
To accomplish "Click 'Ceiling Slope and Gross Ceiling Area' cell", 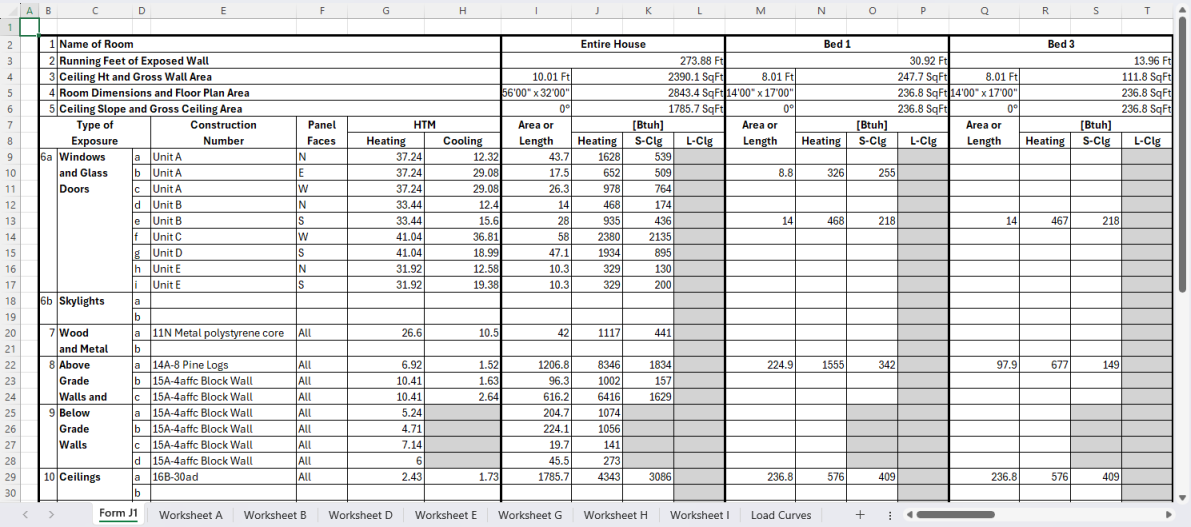I will [279, 109].
